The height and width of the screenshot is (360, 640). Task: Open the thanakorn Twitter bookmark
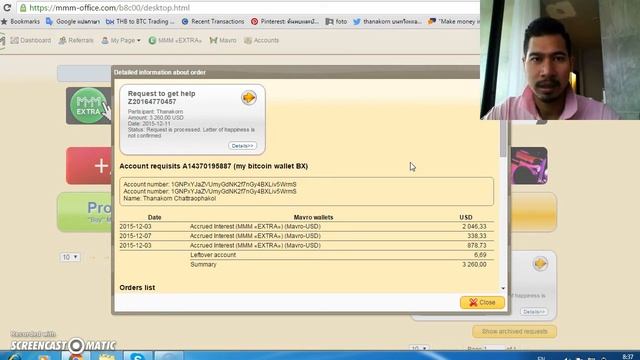(387, 21)
